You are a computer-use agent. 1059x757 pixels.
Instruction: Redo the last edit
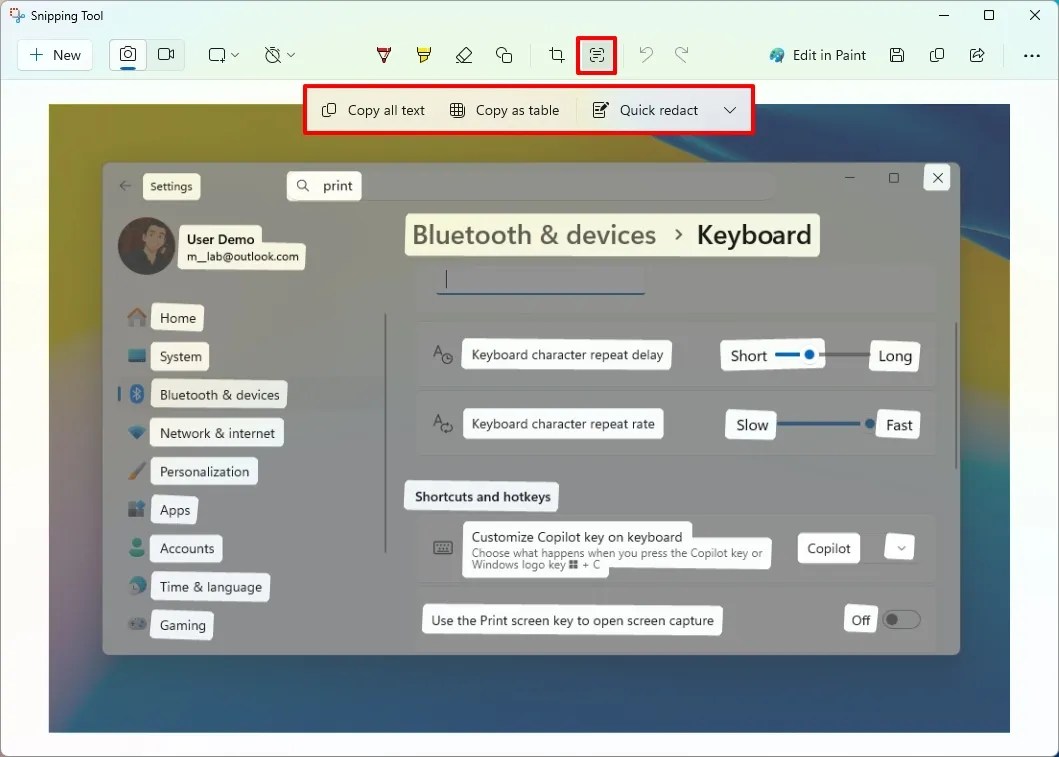pos(681,55)
